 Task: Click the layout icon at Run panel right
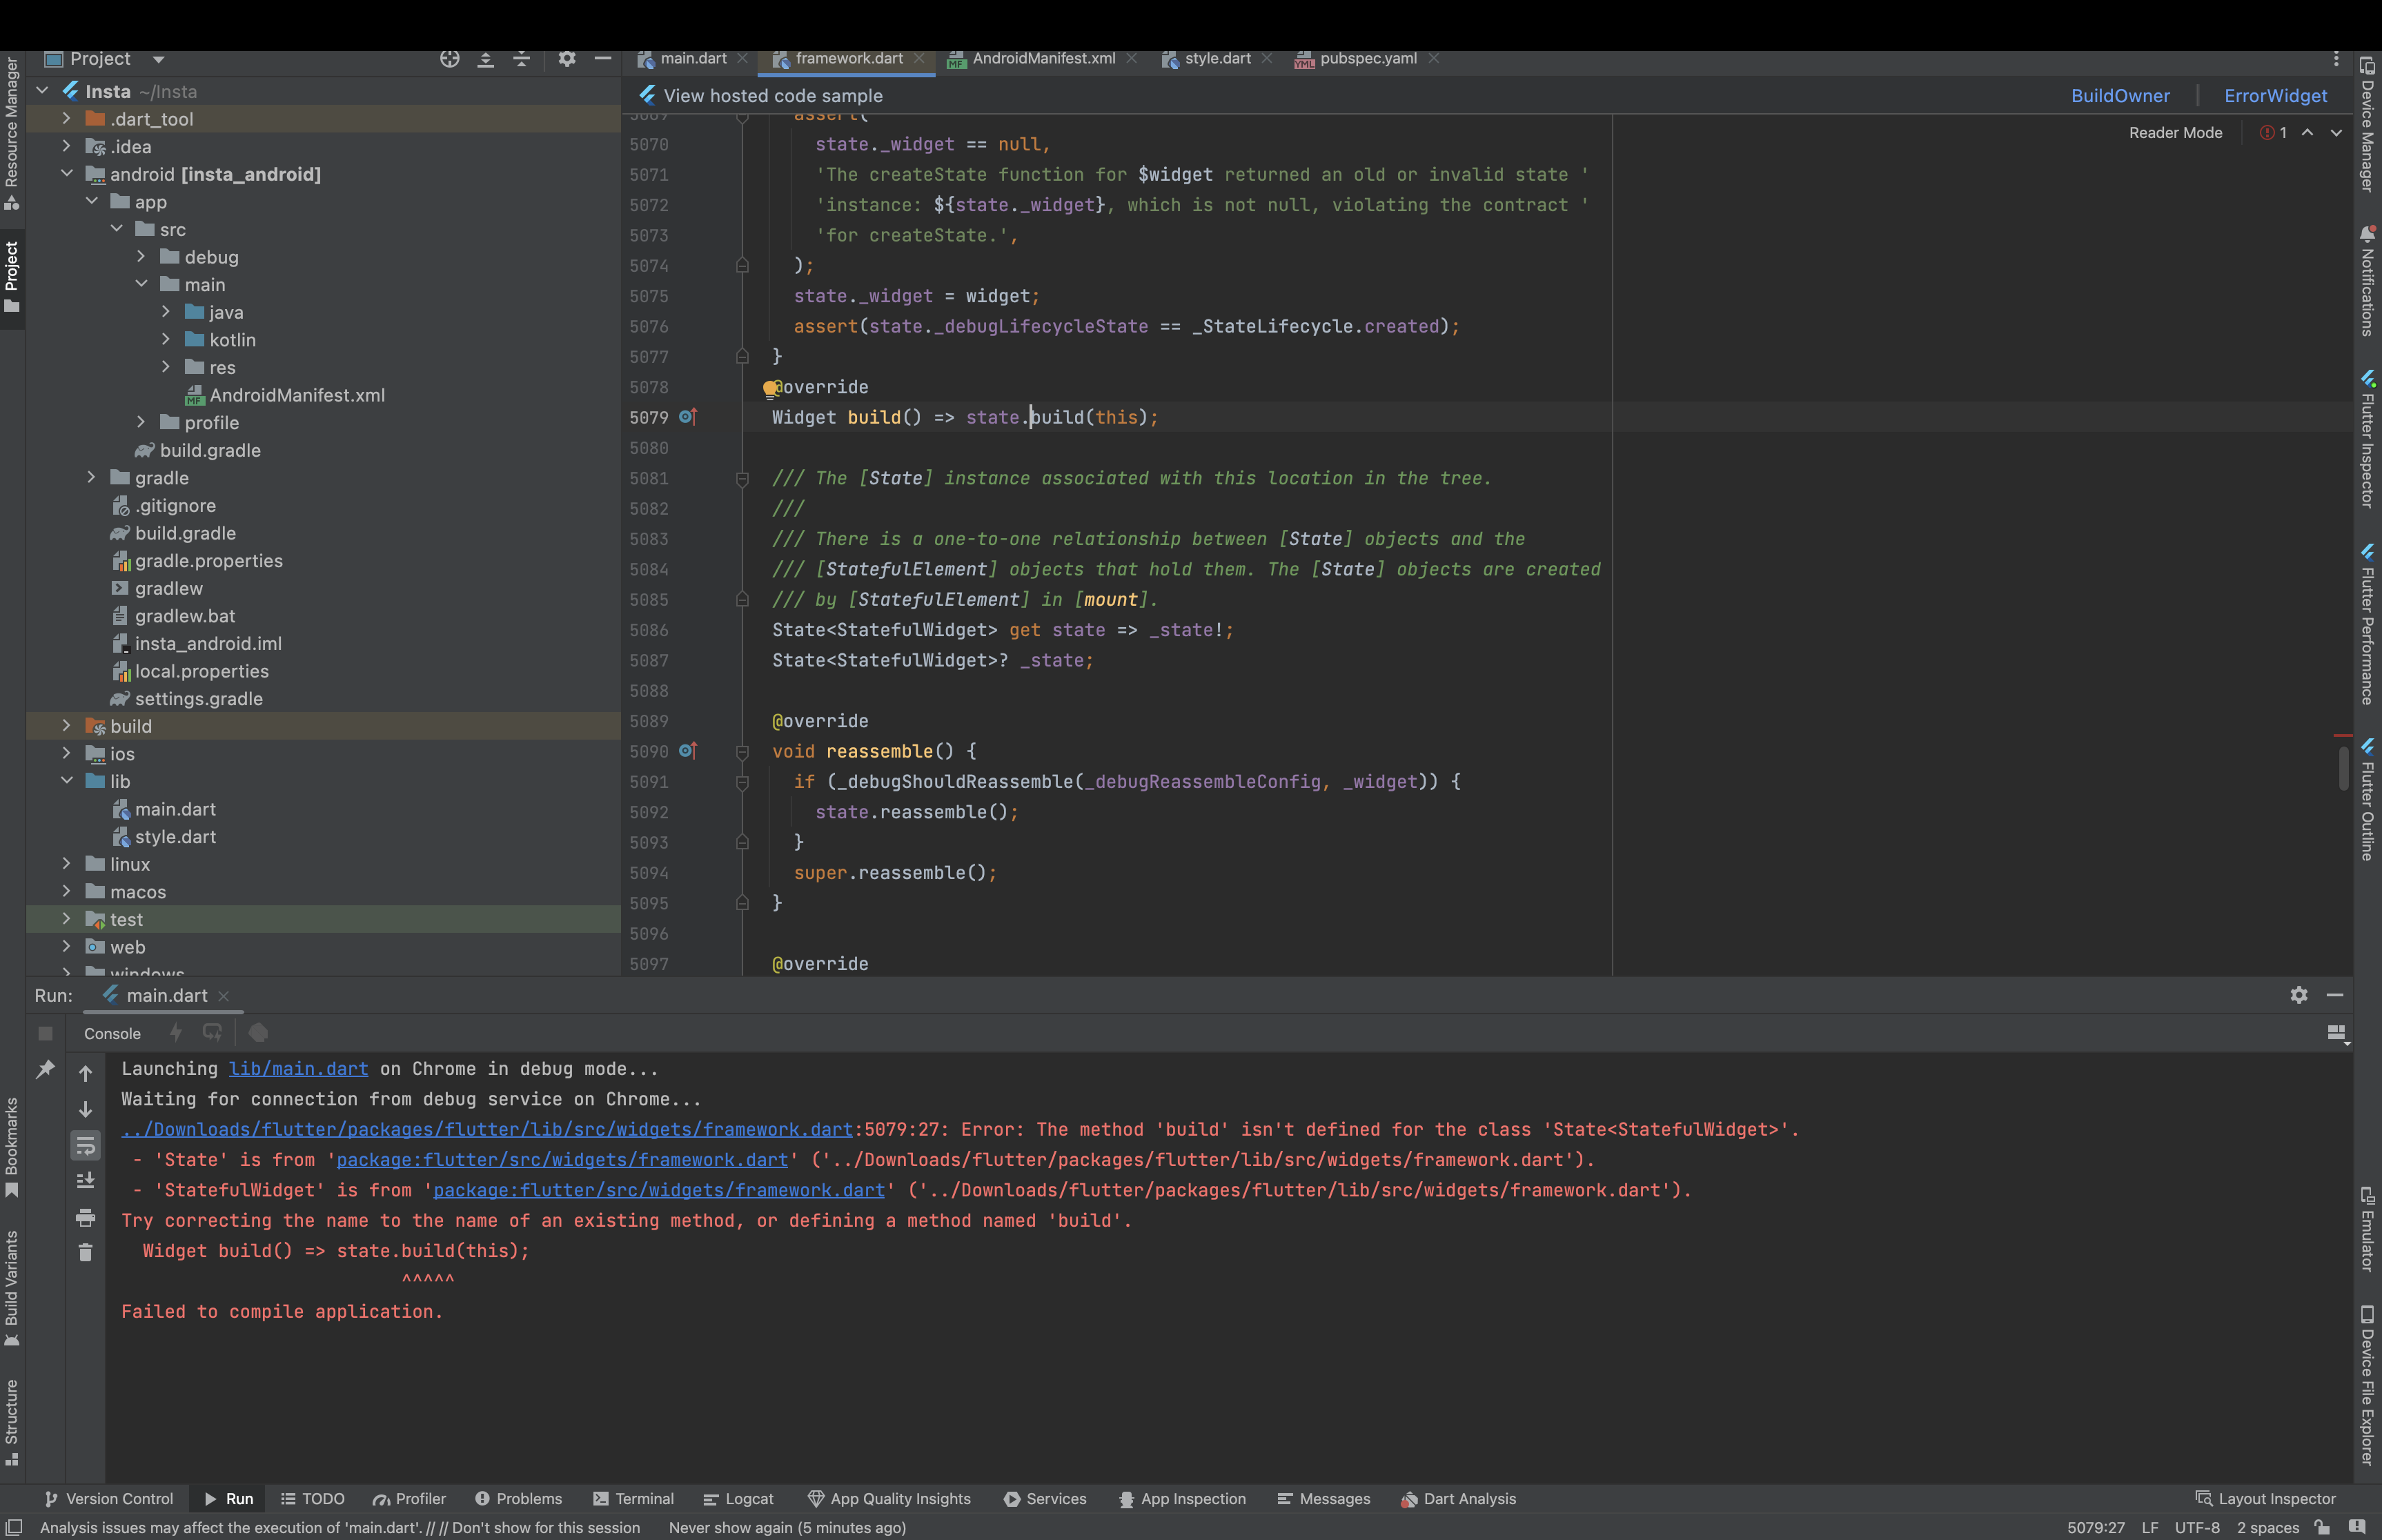click(x=2337, y=1033)
